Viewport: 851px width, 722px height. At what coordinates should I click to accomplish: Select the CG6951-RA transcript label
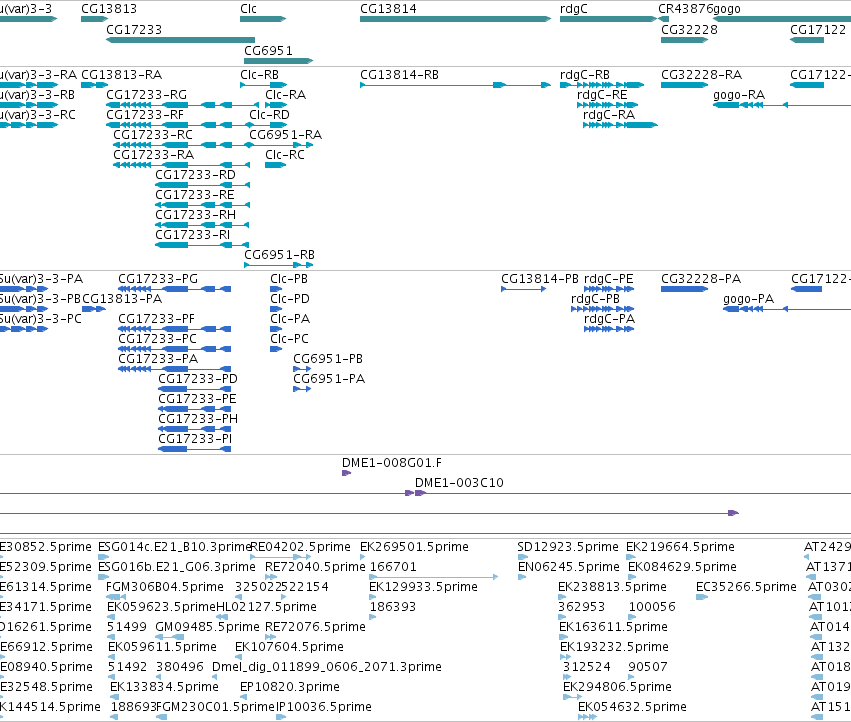tap(285, 135)
